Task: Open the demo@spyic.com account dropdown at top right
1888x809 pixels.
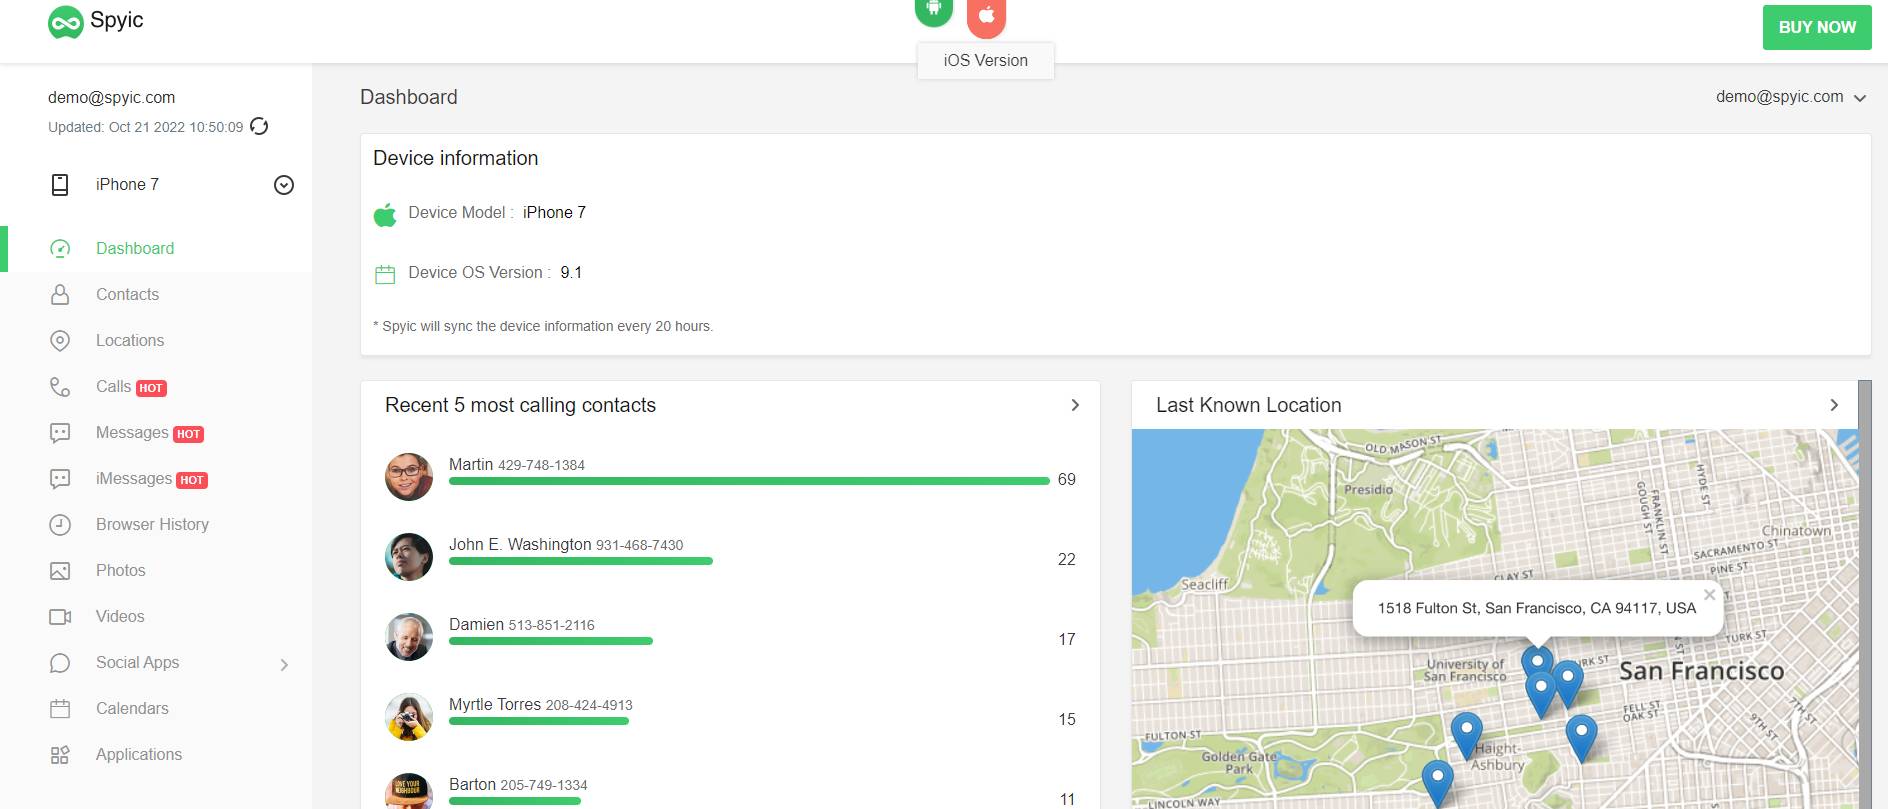Action: pos(1791,97)
